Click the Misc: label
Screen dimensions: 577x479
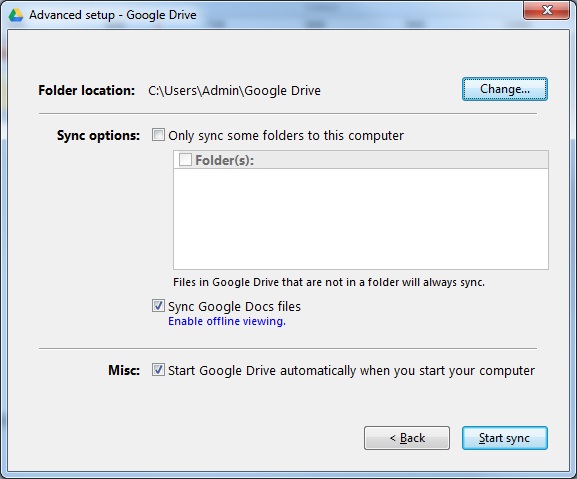tap(124, 370)
